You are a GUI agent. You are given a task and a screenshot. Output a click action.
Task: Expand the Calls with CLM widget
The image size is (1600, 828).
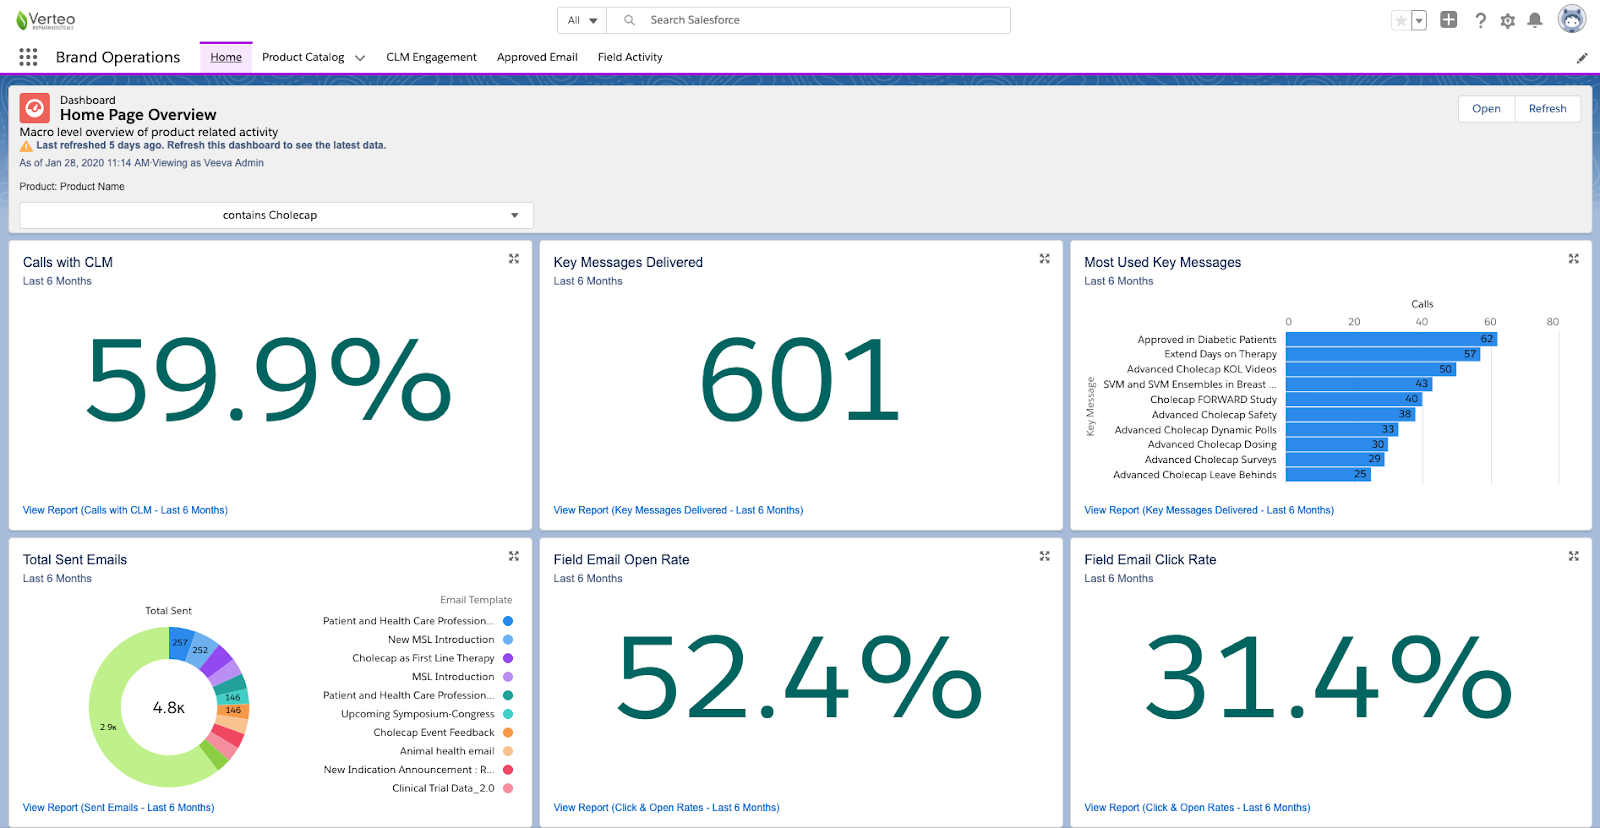pos(514,259)
